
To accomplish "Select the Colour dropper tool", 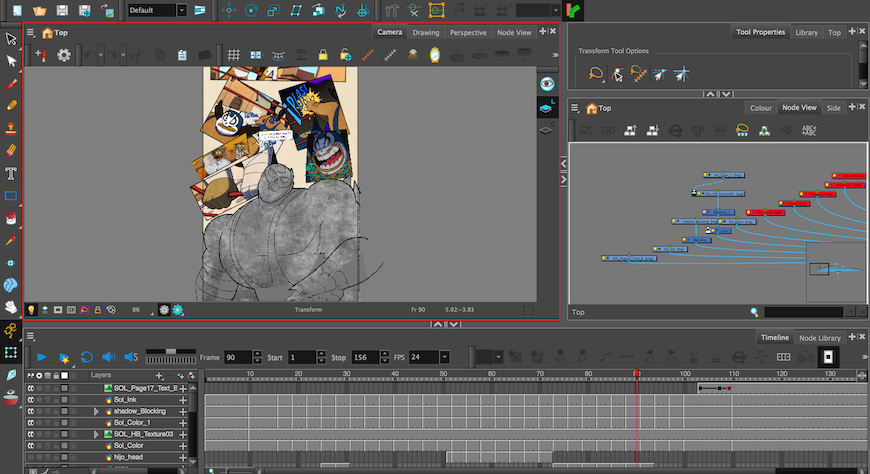I will point(11,240).
